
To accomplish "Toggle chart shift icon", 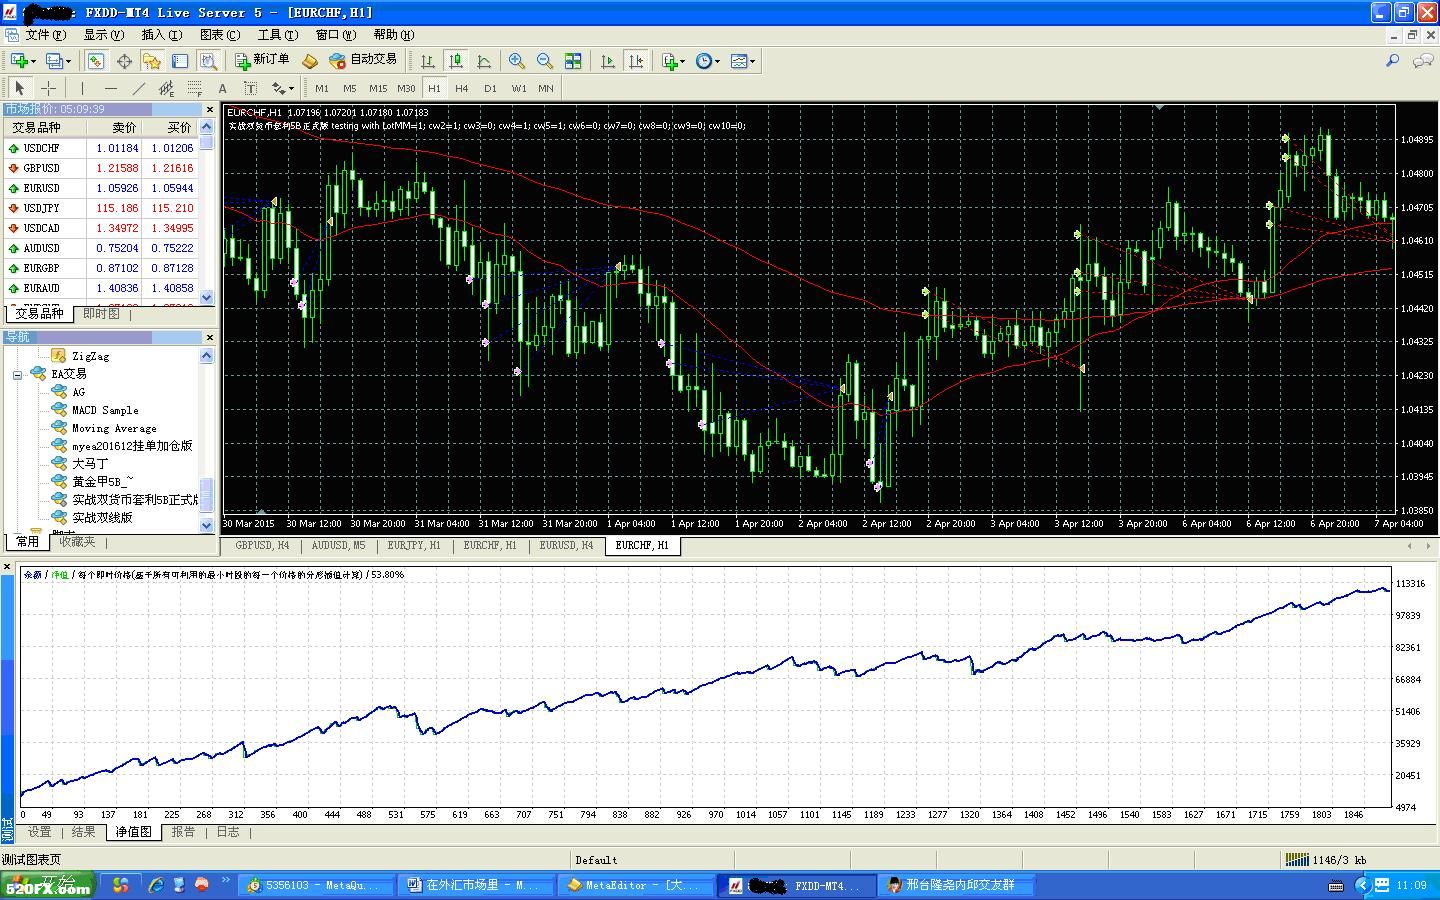I will click(x=636, y=61).
